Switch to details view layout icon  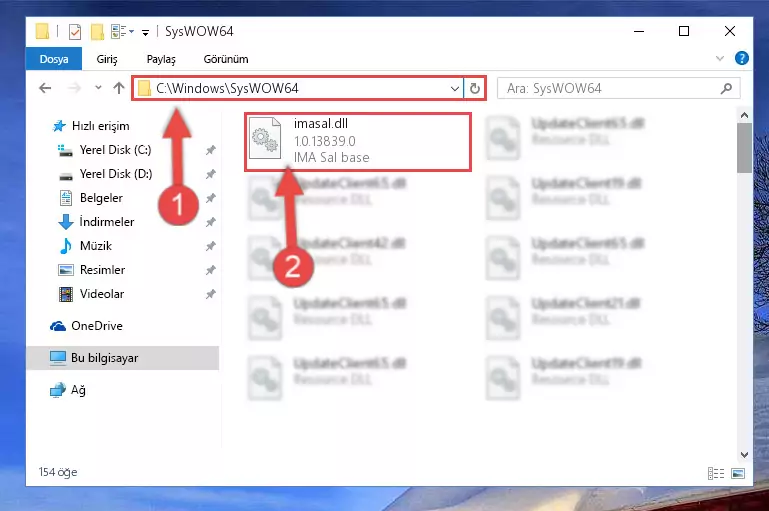point(716,473)
